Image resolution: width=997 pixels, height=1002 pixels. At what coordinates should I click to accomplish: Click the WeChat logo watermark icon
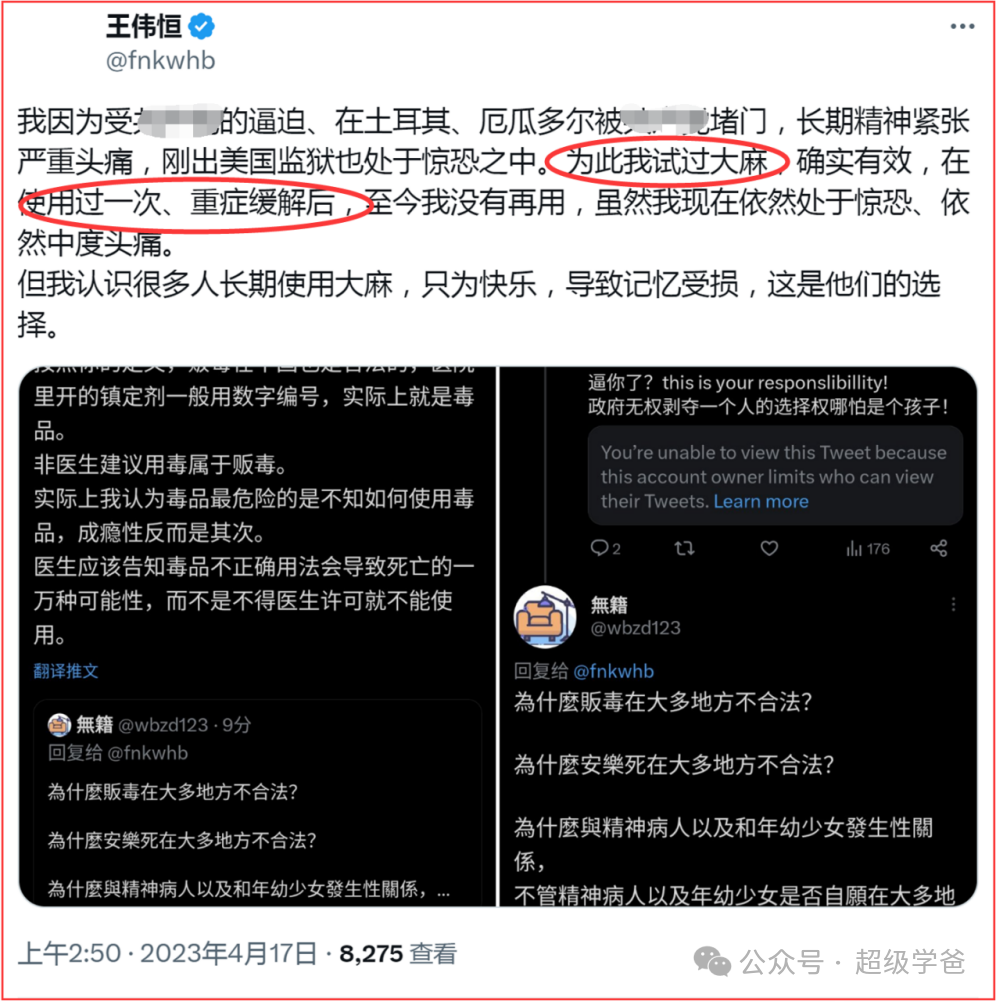712,962
